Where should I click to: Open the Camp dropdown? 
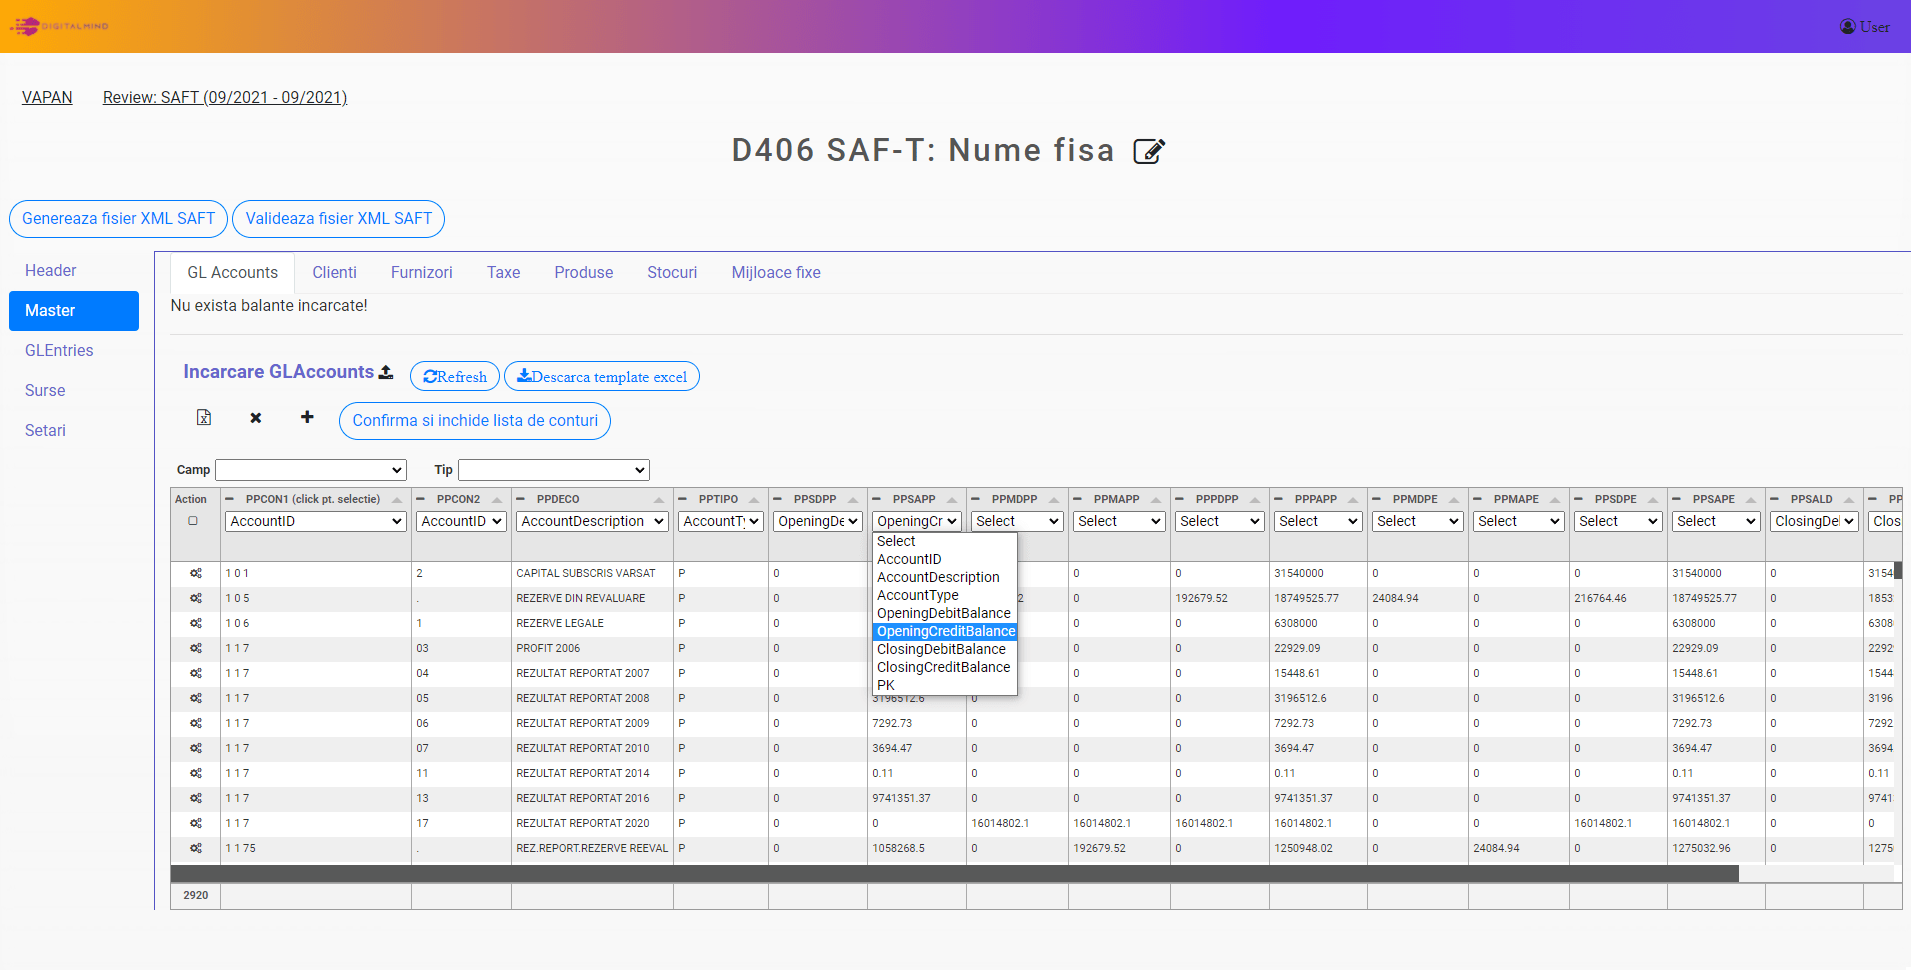click(311, 470)
